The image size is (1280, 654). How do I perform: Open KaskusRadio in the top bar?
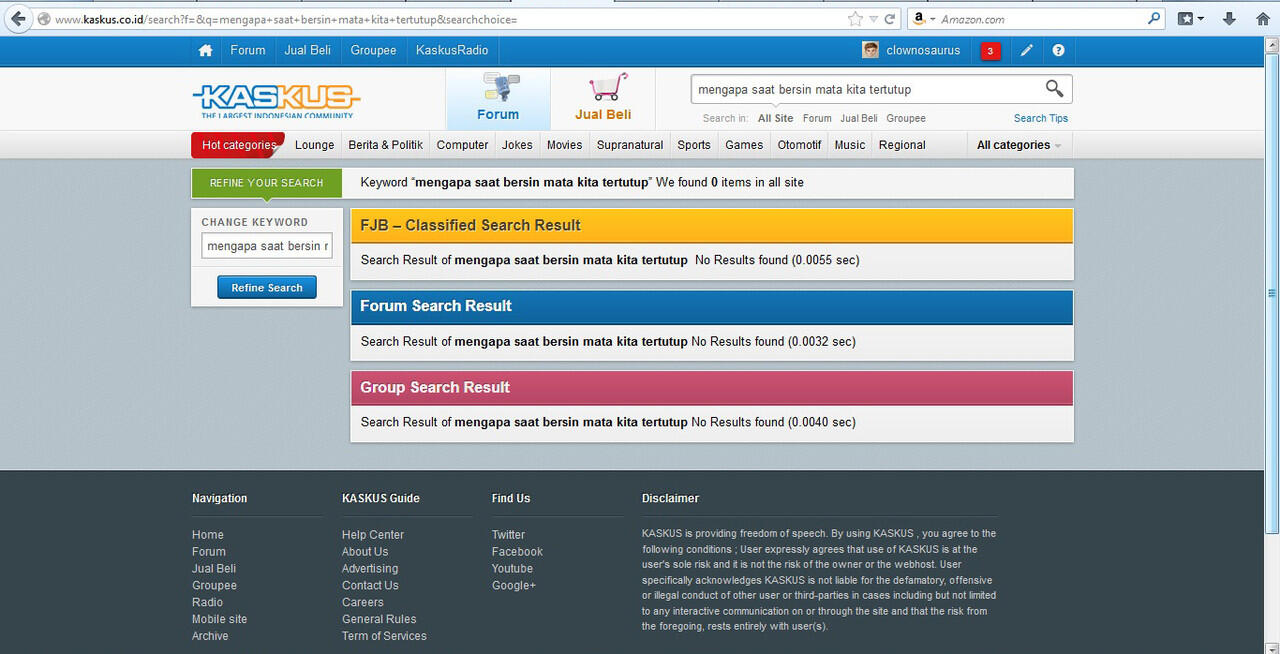pyautogui.click(x=452, y=50)
